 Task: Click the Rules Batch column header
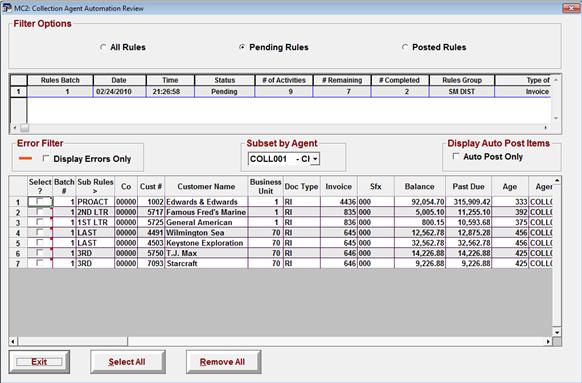tap(60, 80)
